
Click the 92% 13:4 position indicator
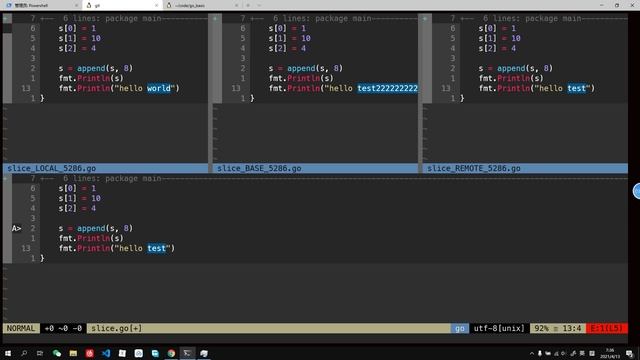pyautogui.click(x=558, y=328)
